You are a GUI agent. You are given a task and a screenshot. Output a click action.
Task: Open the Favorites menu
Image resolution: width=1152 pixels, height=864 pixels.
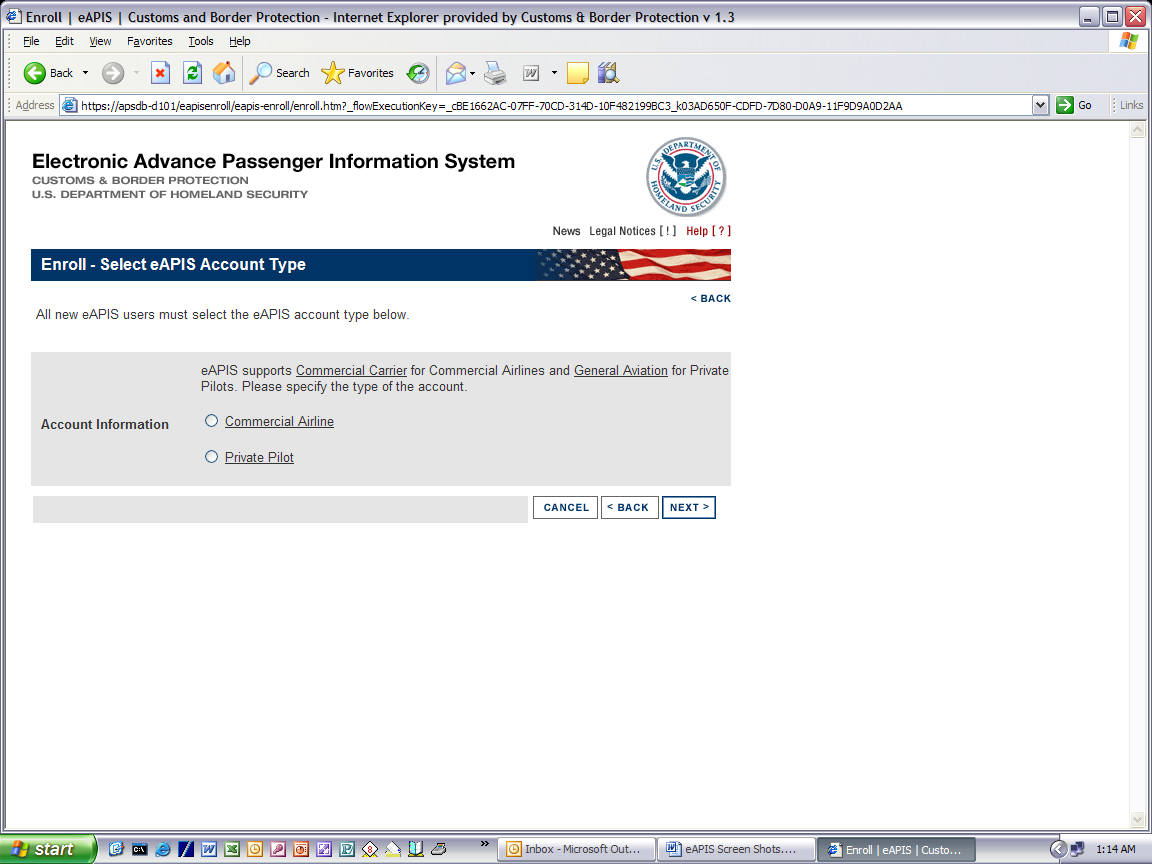[x=149, y=41]
